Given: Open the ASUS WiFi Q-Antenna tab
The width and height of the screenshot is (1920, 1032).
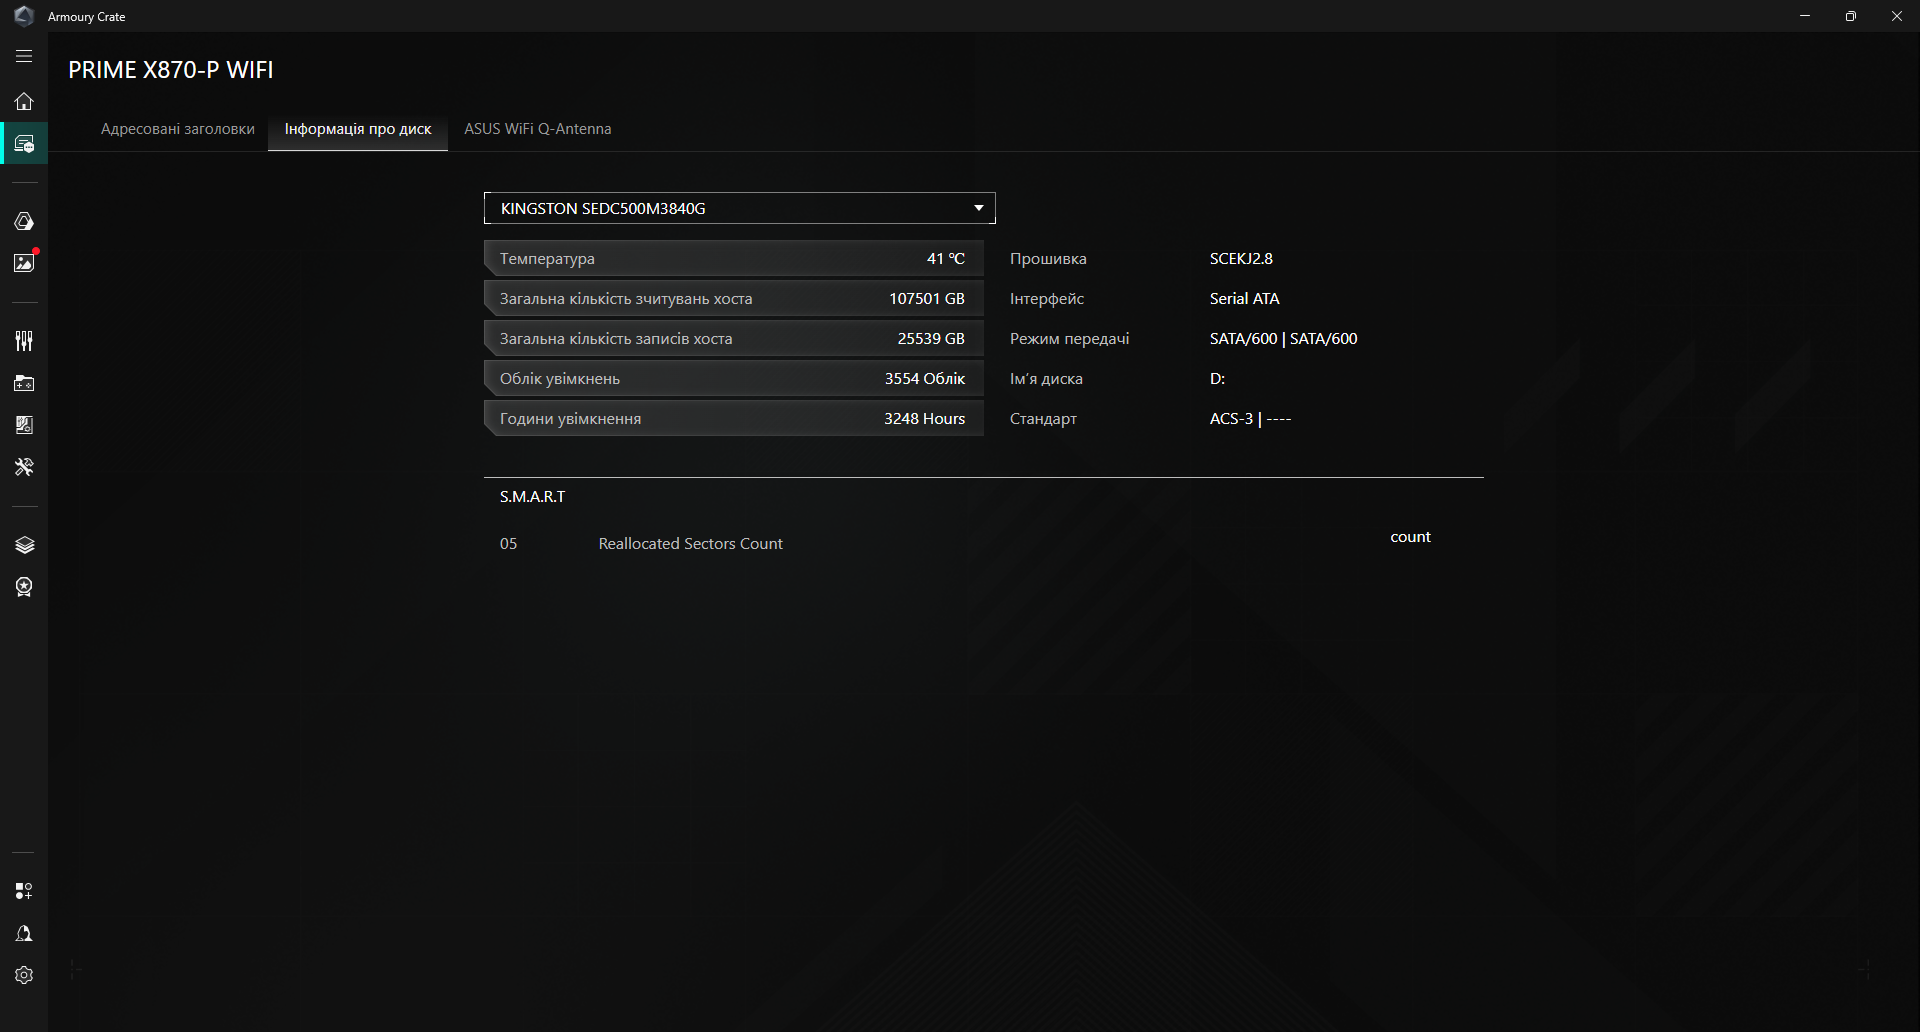Looking at the screenshot, I should tap(538, 129).
